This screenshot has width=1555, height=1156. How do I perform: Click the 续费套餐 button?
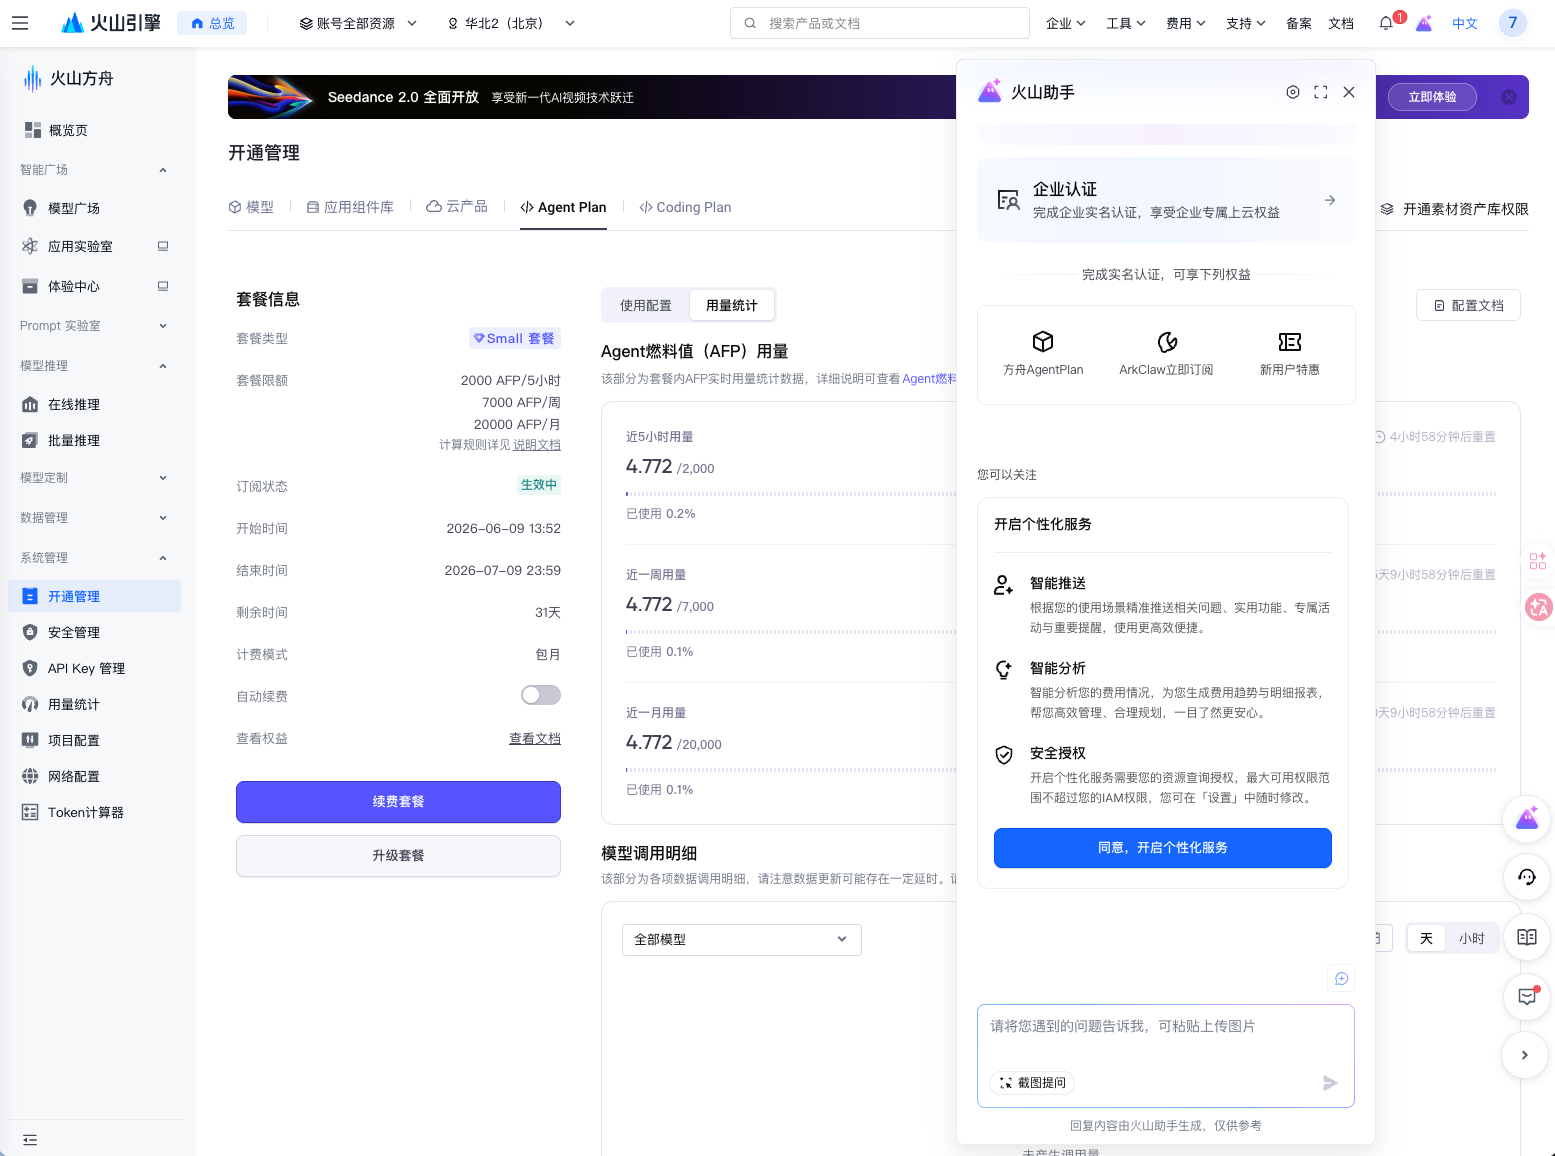tap(398, 802)
